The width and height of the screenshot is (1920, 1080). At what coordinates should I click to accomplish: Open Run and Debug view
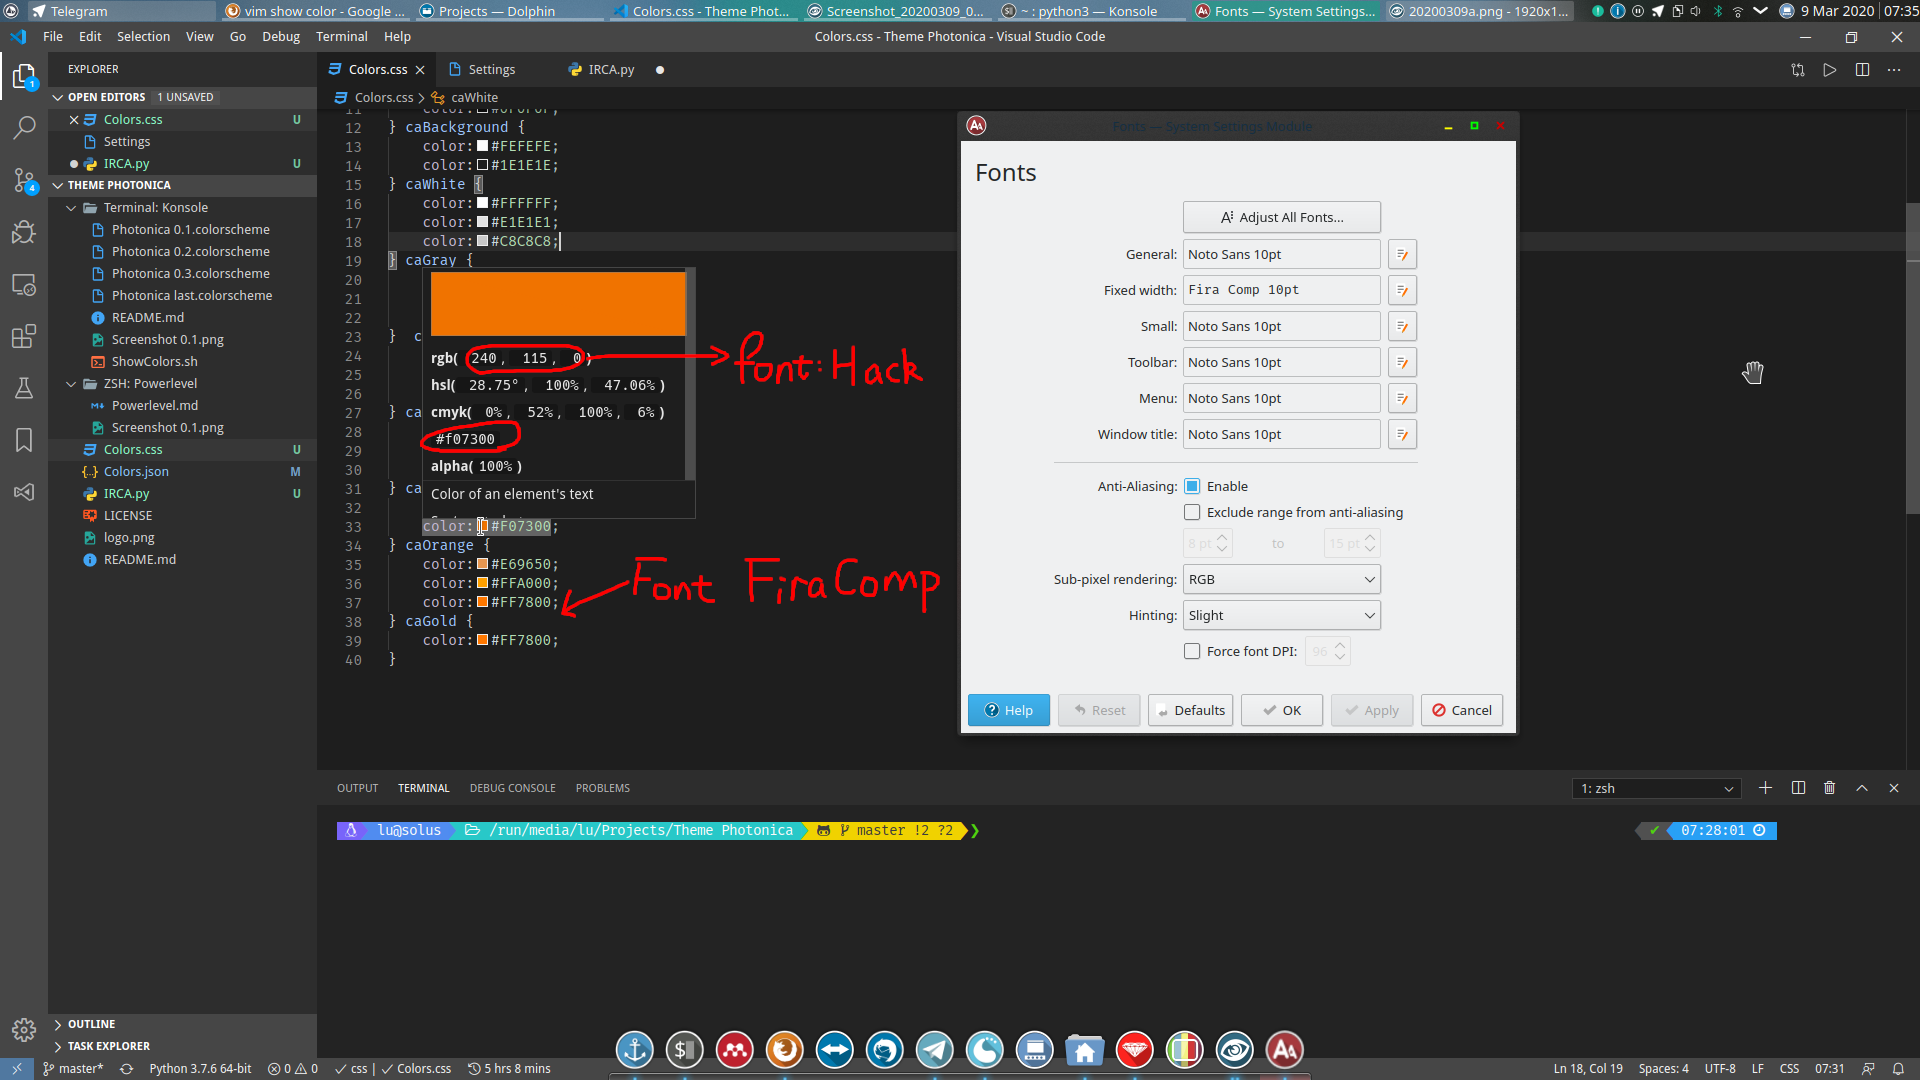[x=24, y=232]
